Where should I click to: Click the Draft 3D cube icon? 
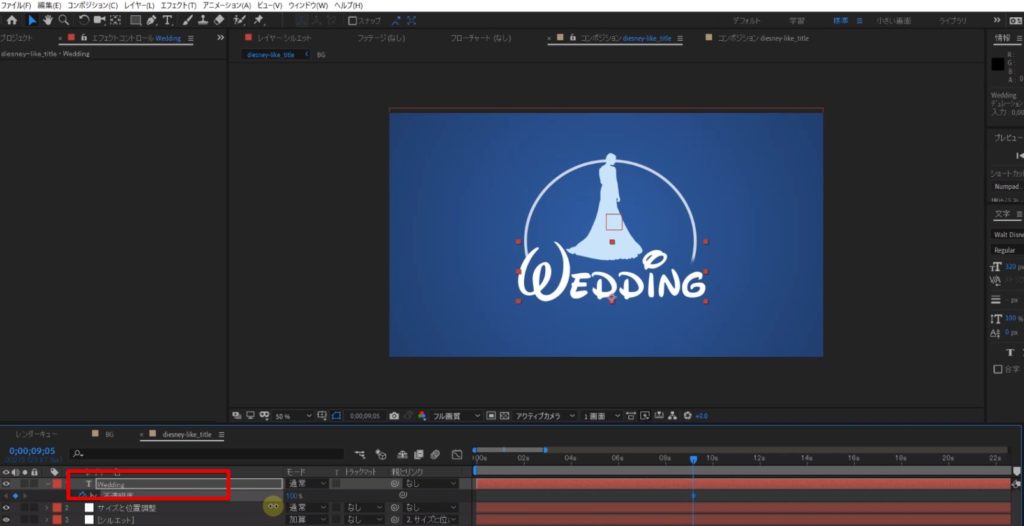(x=381, y=455)
